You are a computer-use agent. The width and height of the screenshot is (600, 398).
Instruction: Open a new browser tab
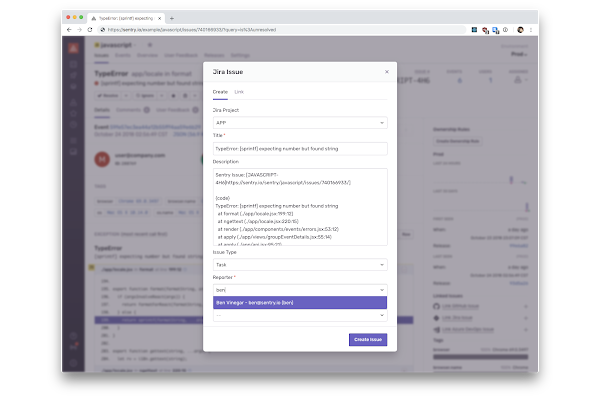(x=172, y=18)
